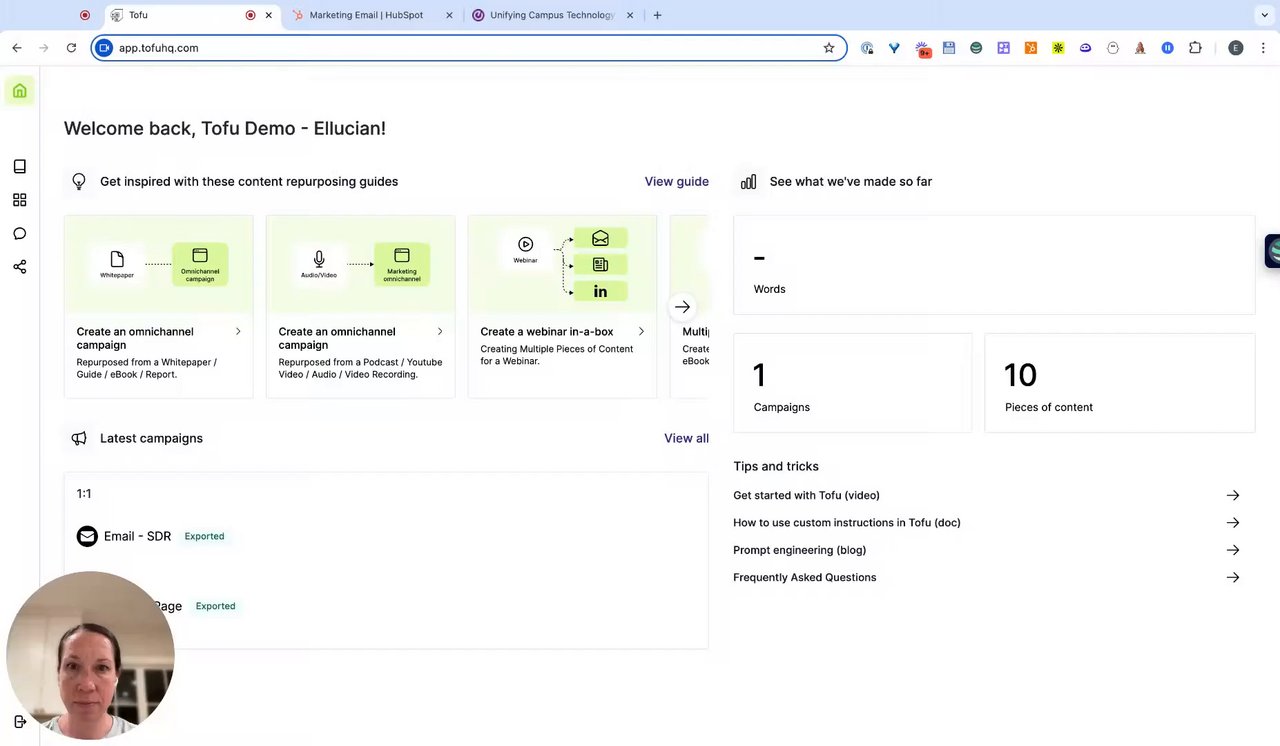This screenshot has width=1280, height=746.
Task: Expand the tab search dropdown arrow
Action: point(1264,15)
